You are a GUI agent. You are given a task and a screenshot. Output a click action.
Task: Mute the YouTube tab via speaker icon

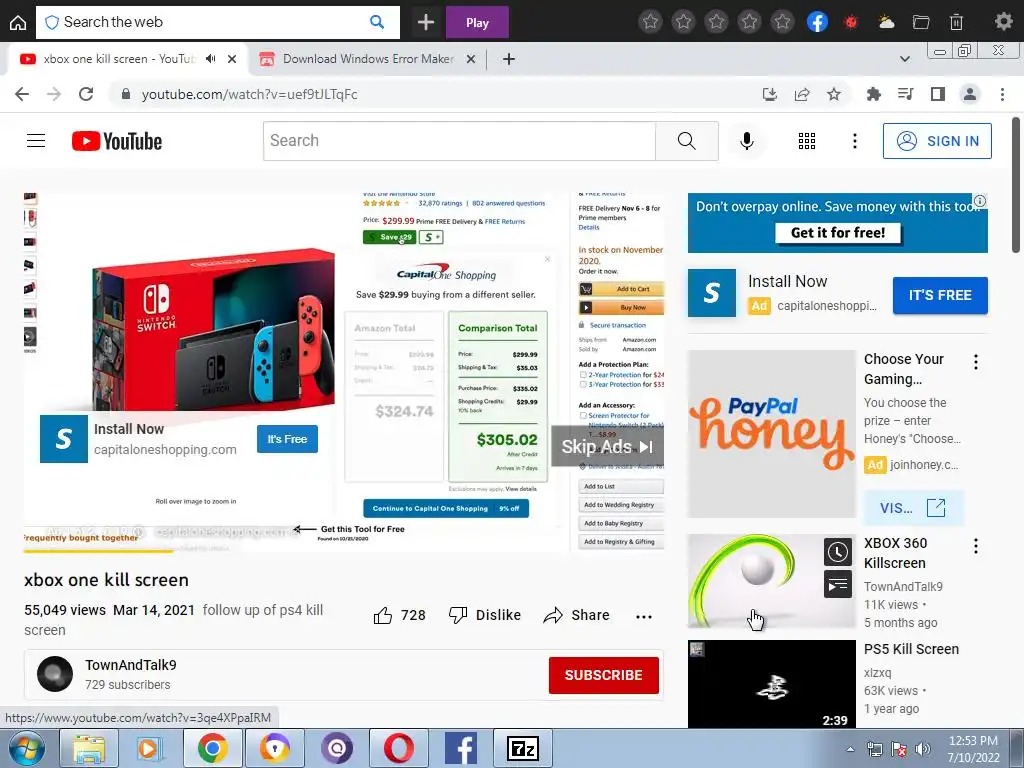[x=210, y=59]
